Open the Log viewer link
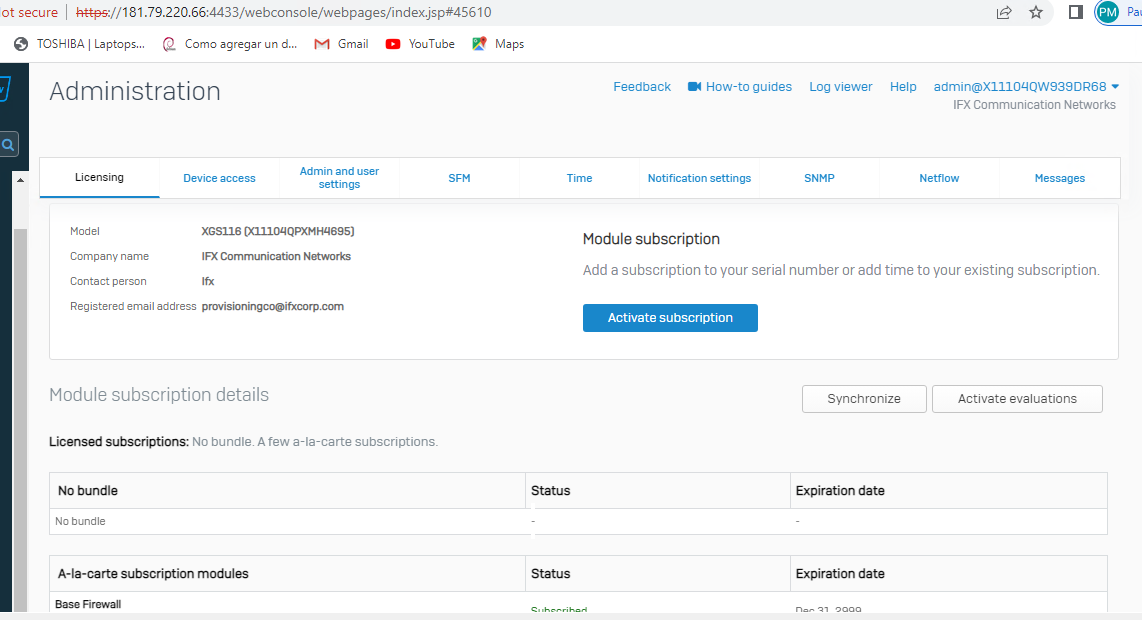 (x=840, y=87)
